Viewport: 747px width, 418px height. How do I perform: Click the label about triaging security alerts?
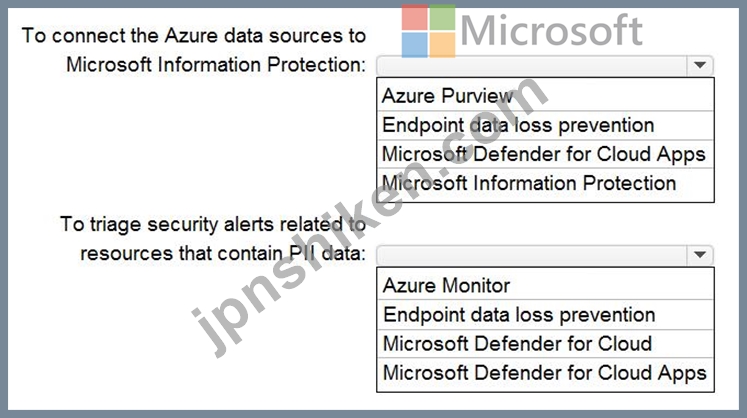(213, 239)
